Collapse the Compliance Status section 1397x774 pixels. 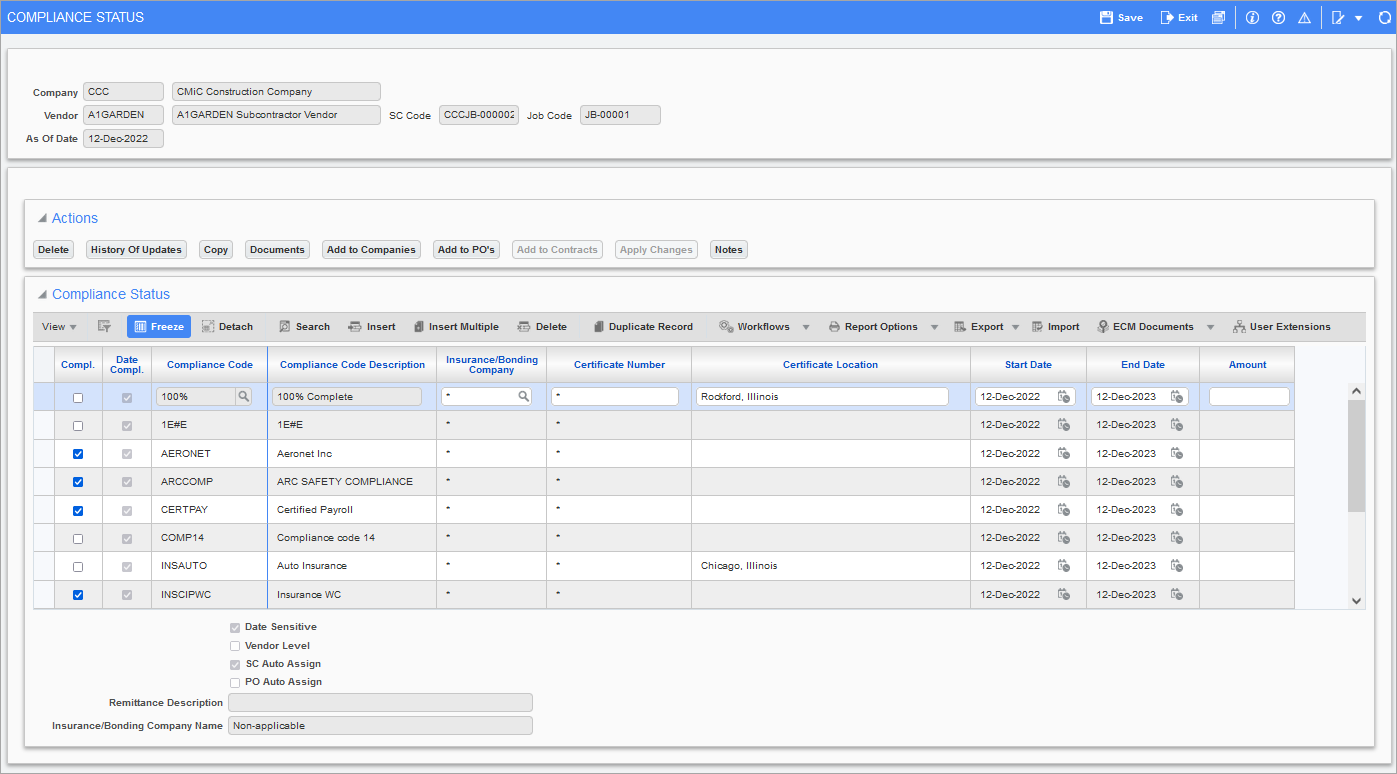(x=42, y=294)
